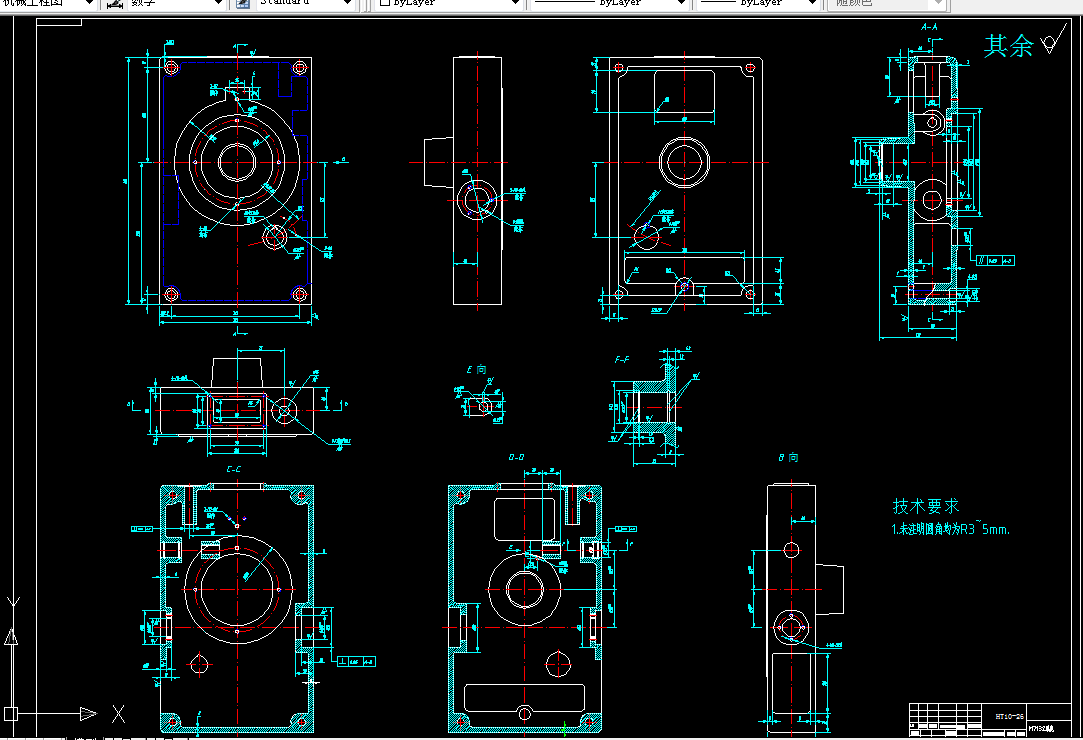Click the UCS X axis icon
The width and height of the screenshot is (1083, 740).
(x=118, y=714)
